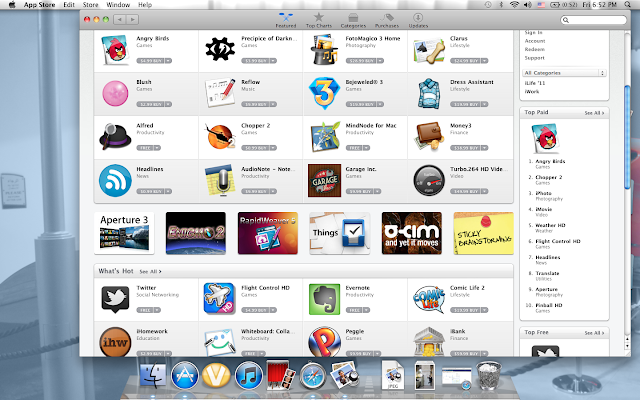Open the Support link in sidebar
640x400 pixels.
[x=535, y=58]
